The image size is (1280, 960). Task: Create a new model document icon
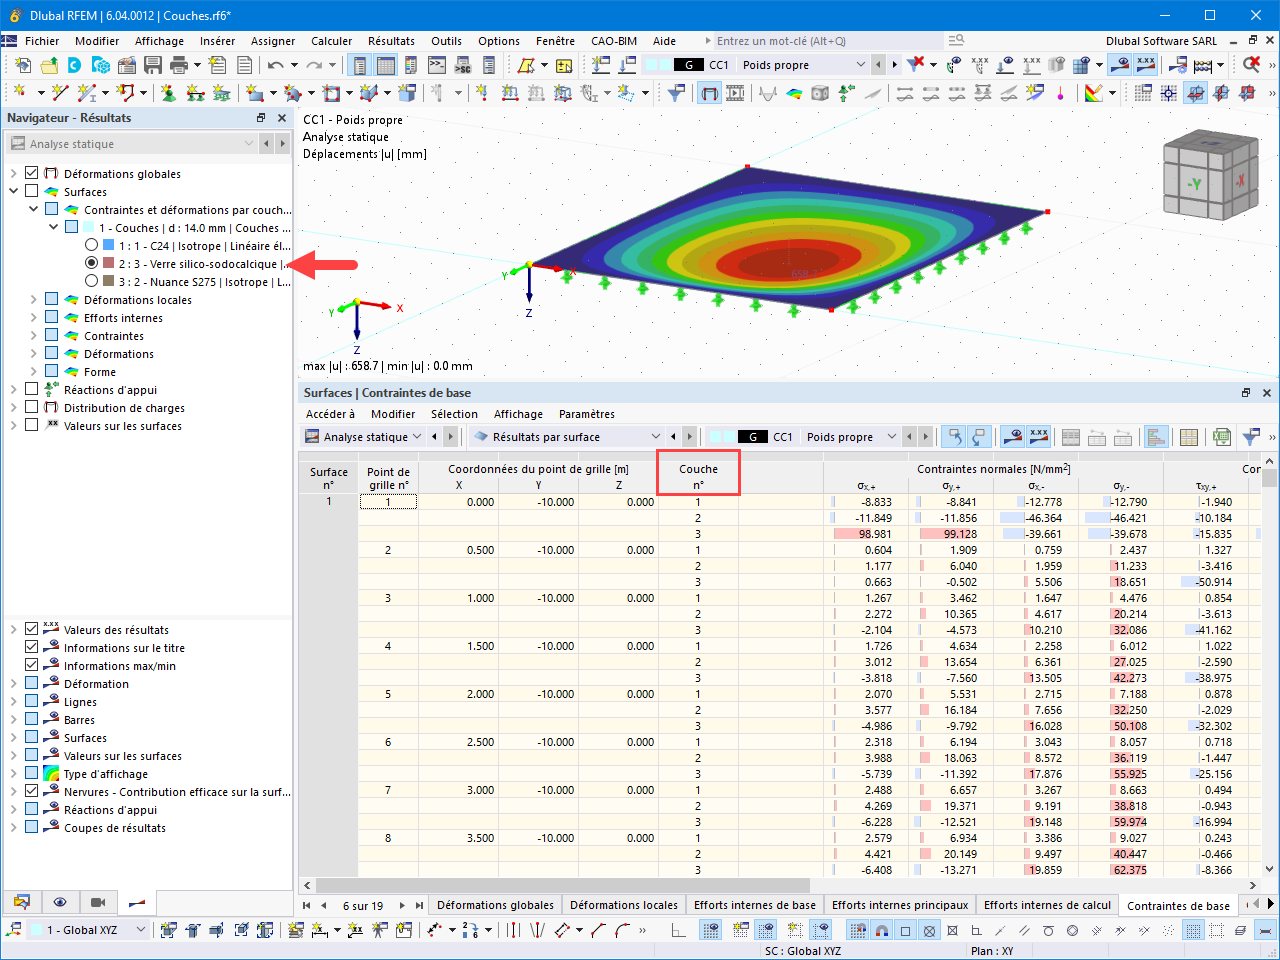tap(23, 65)
